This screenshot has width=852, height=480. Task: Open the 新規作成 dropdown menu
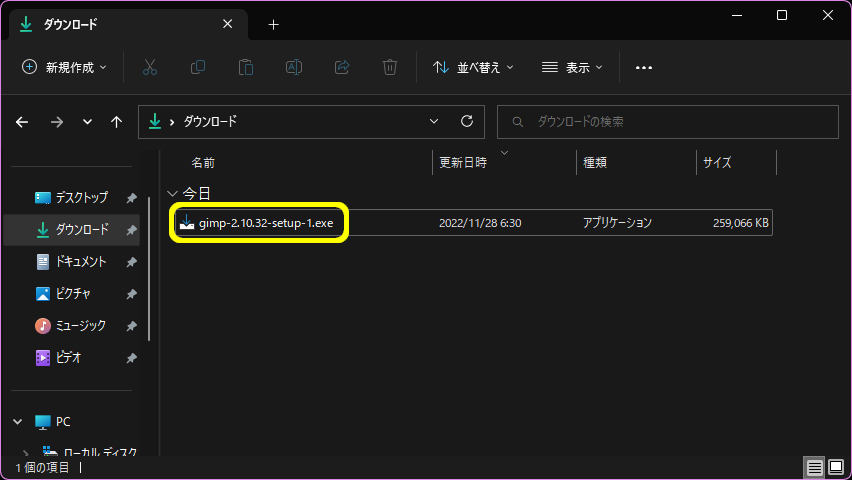64,67
